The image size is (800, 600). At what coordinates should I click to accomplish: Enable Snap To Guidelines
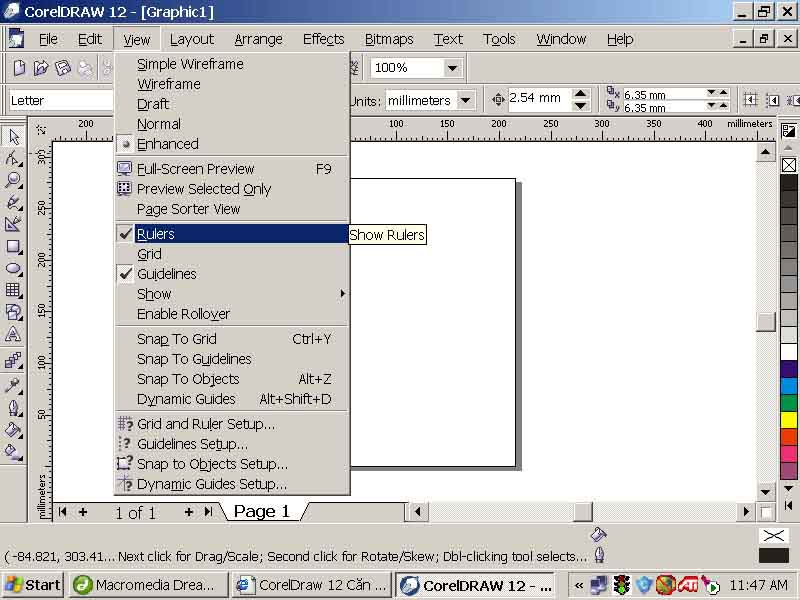tap(233, 359)
